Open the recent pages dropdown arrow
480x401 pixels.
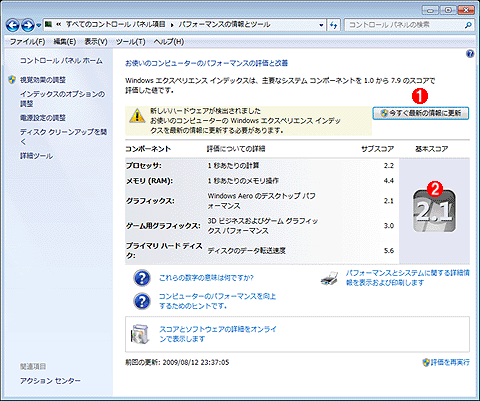tap(38, 25)
